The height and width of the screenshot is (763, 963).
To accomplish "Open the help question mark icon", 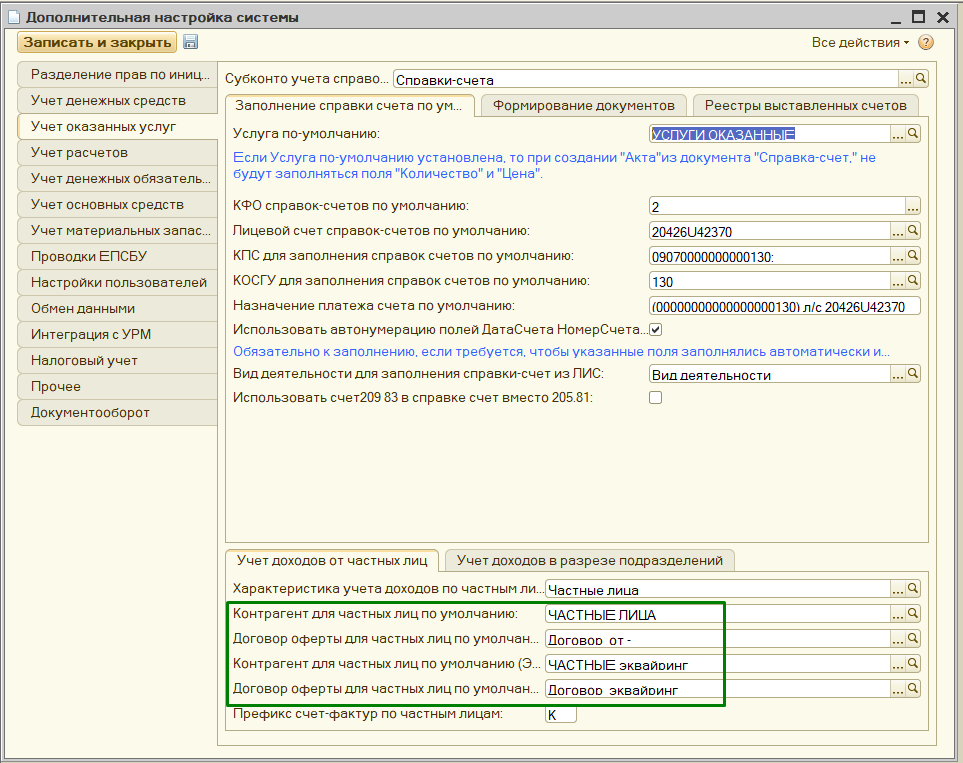I will tap(926, 43).
